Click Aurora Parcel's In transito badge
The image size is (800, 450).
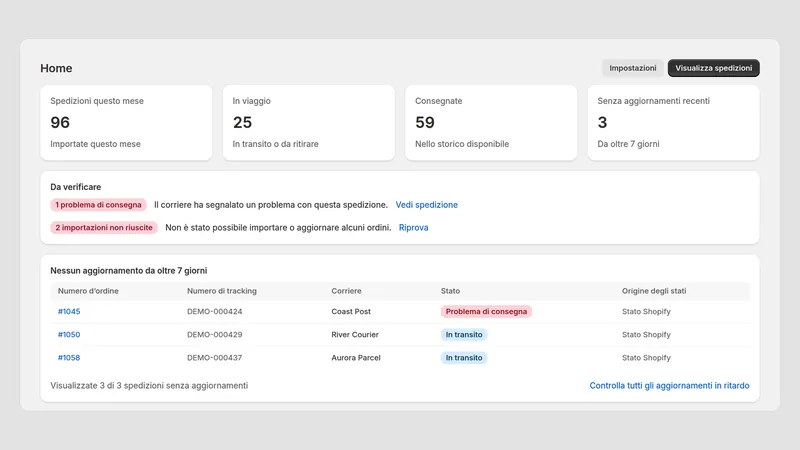(x=464, y=358)
